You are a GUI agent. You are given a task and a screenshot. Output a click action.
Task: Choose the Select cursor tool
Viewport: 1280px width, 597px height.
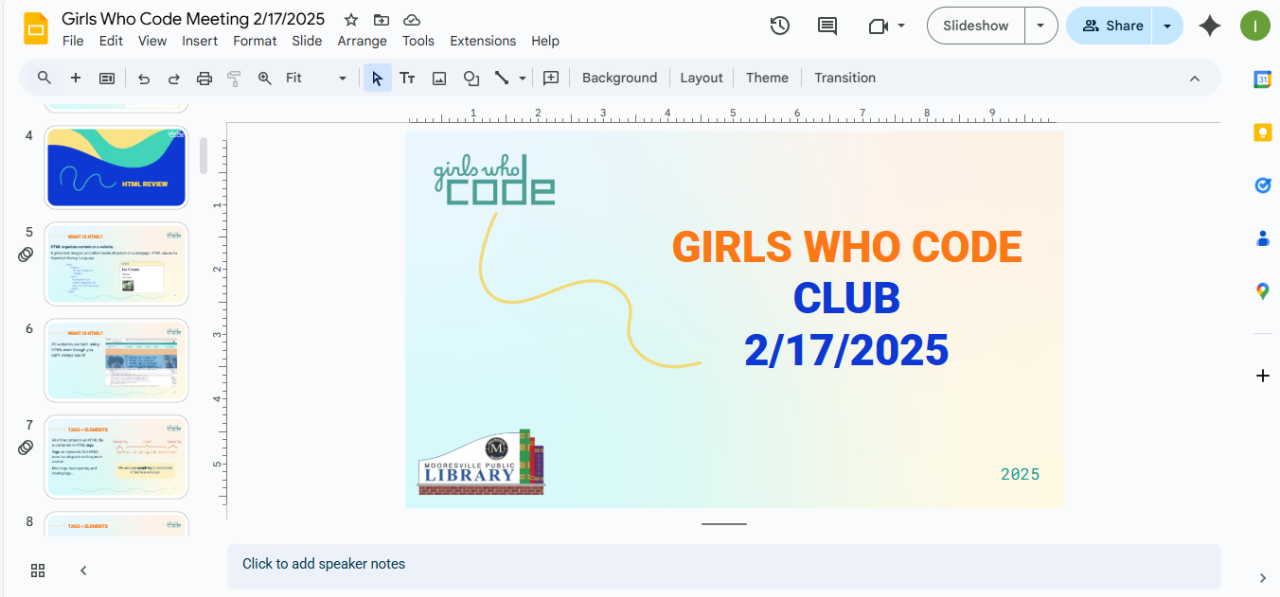point(377,78)
